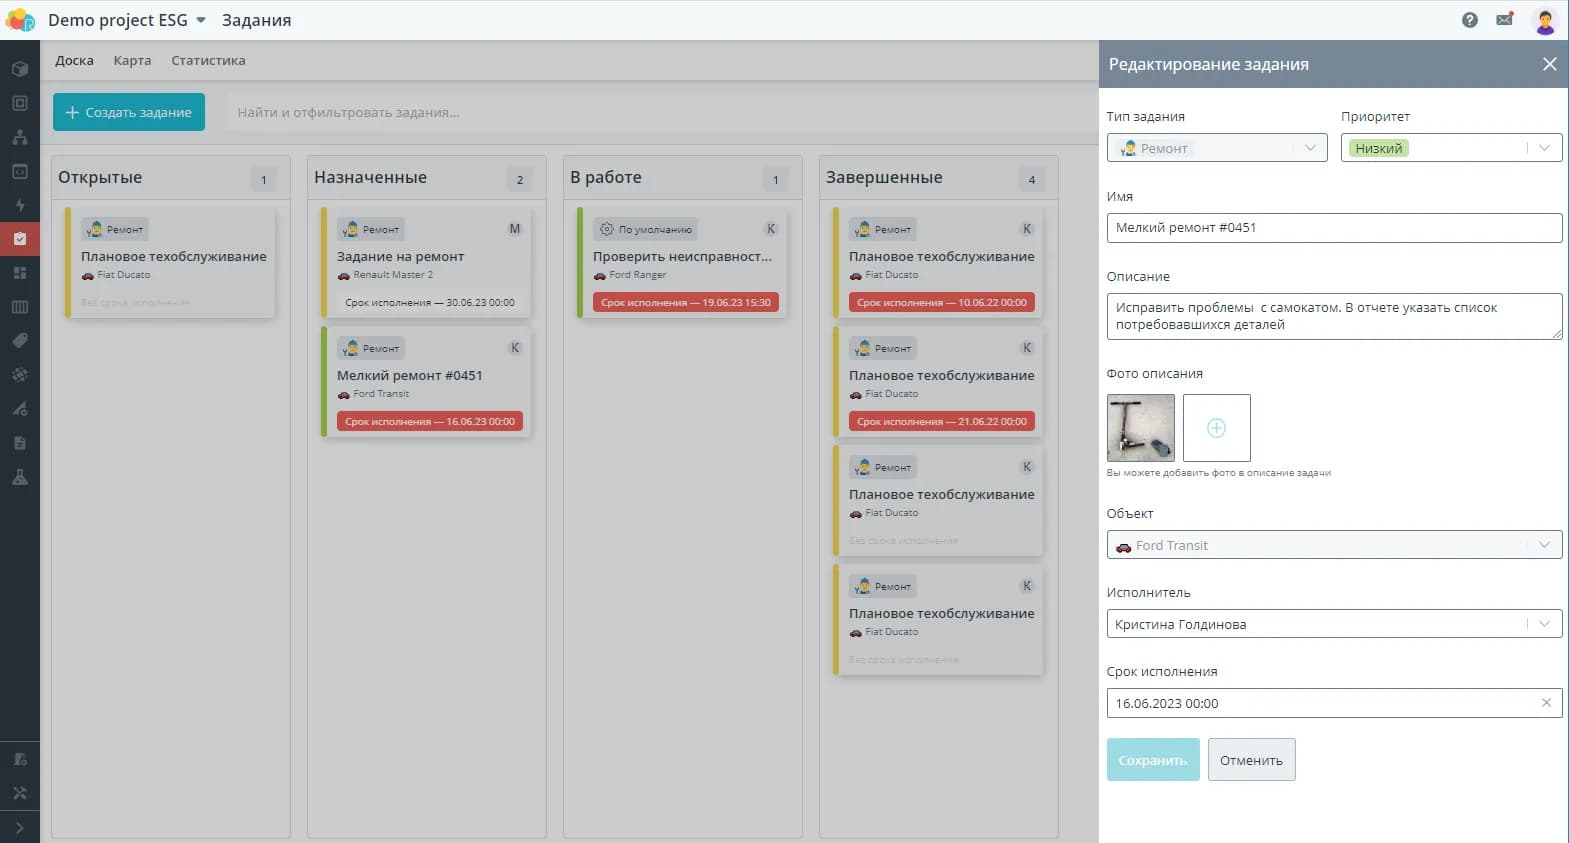The image size is (1569, 843).
Task: Expand the Исполнитель dropdown
Action: tap(1334, 624)
